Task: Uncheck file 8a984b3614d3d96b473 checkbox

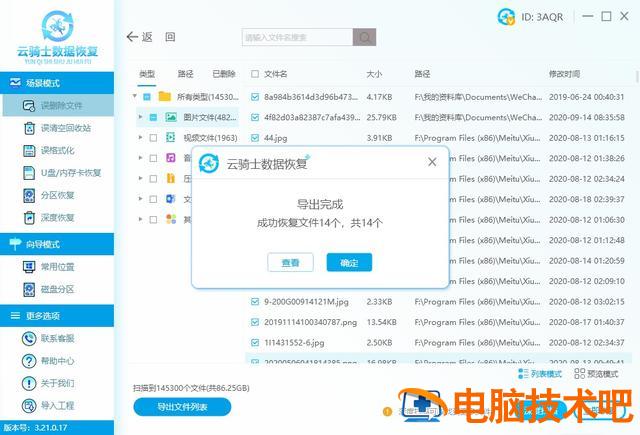Action: tap(255, 97)
